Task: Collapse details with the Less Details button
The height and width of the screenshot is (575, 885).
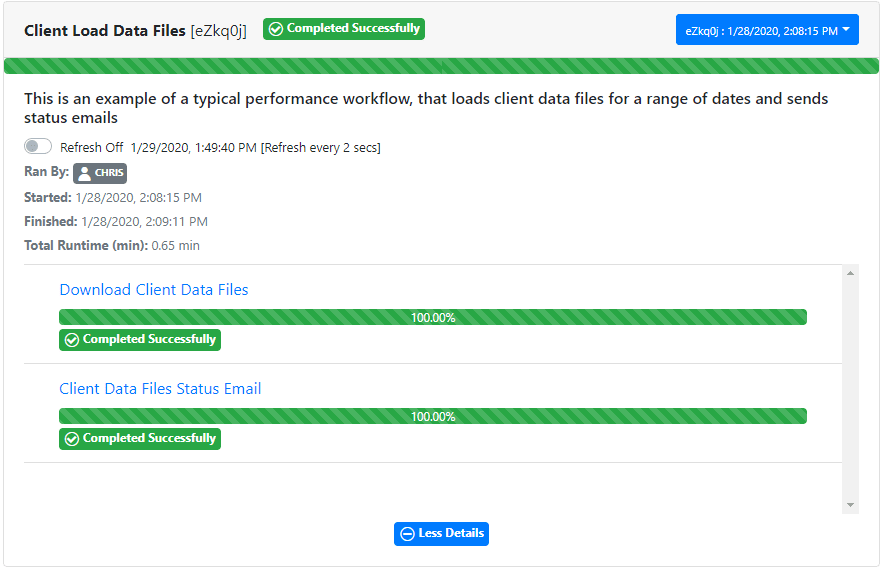Action: (441, 534)
